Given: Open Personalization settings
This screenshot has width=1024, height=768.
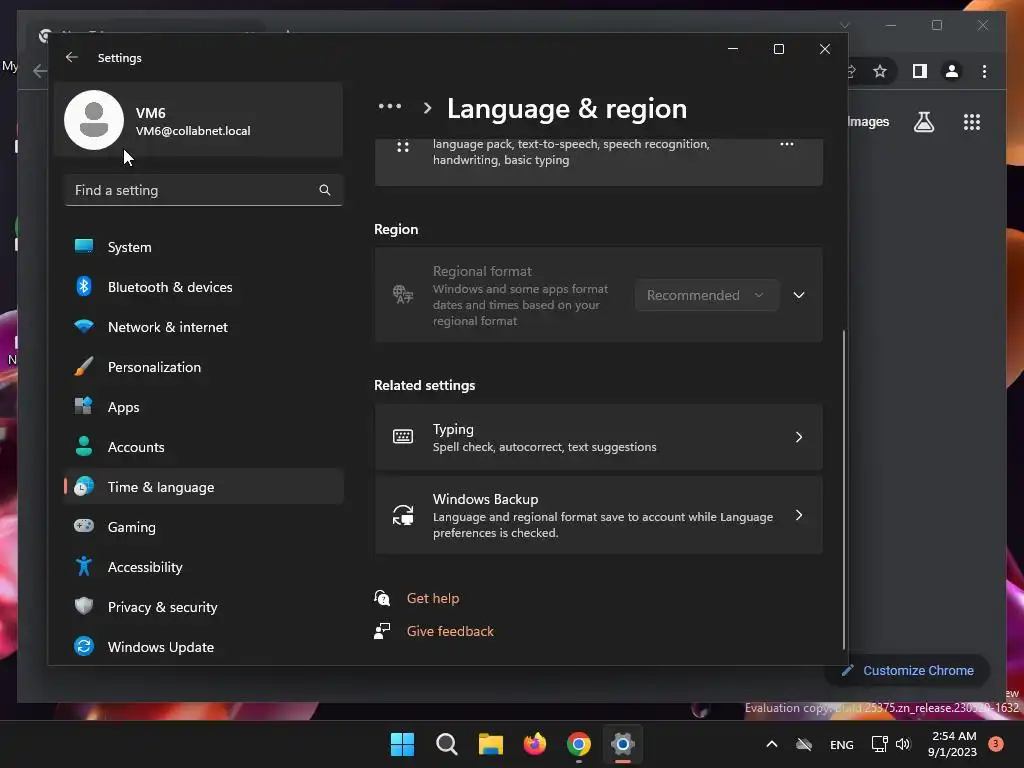Looking at the screenshot, I should [x=203, y=367].
